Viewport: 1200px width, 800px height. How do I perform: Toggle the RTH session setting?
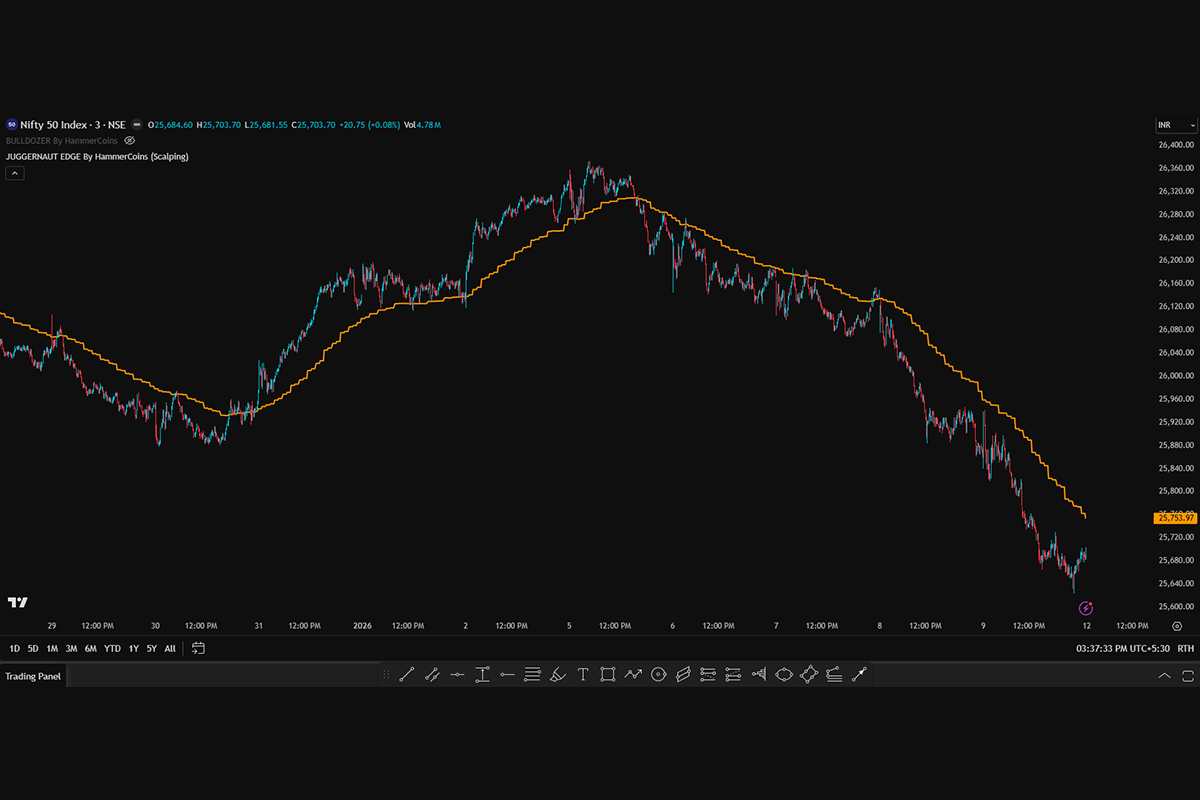click(1185, 649)
